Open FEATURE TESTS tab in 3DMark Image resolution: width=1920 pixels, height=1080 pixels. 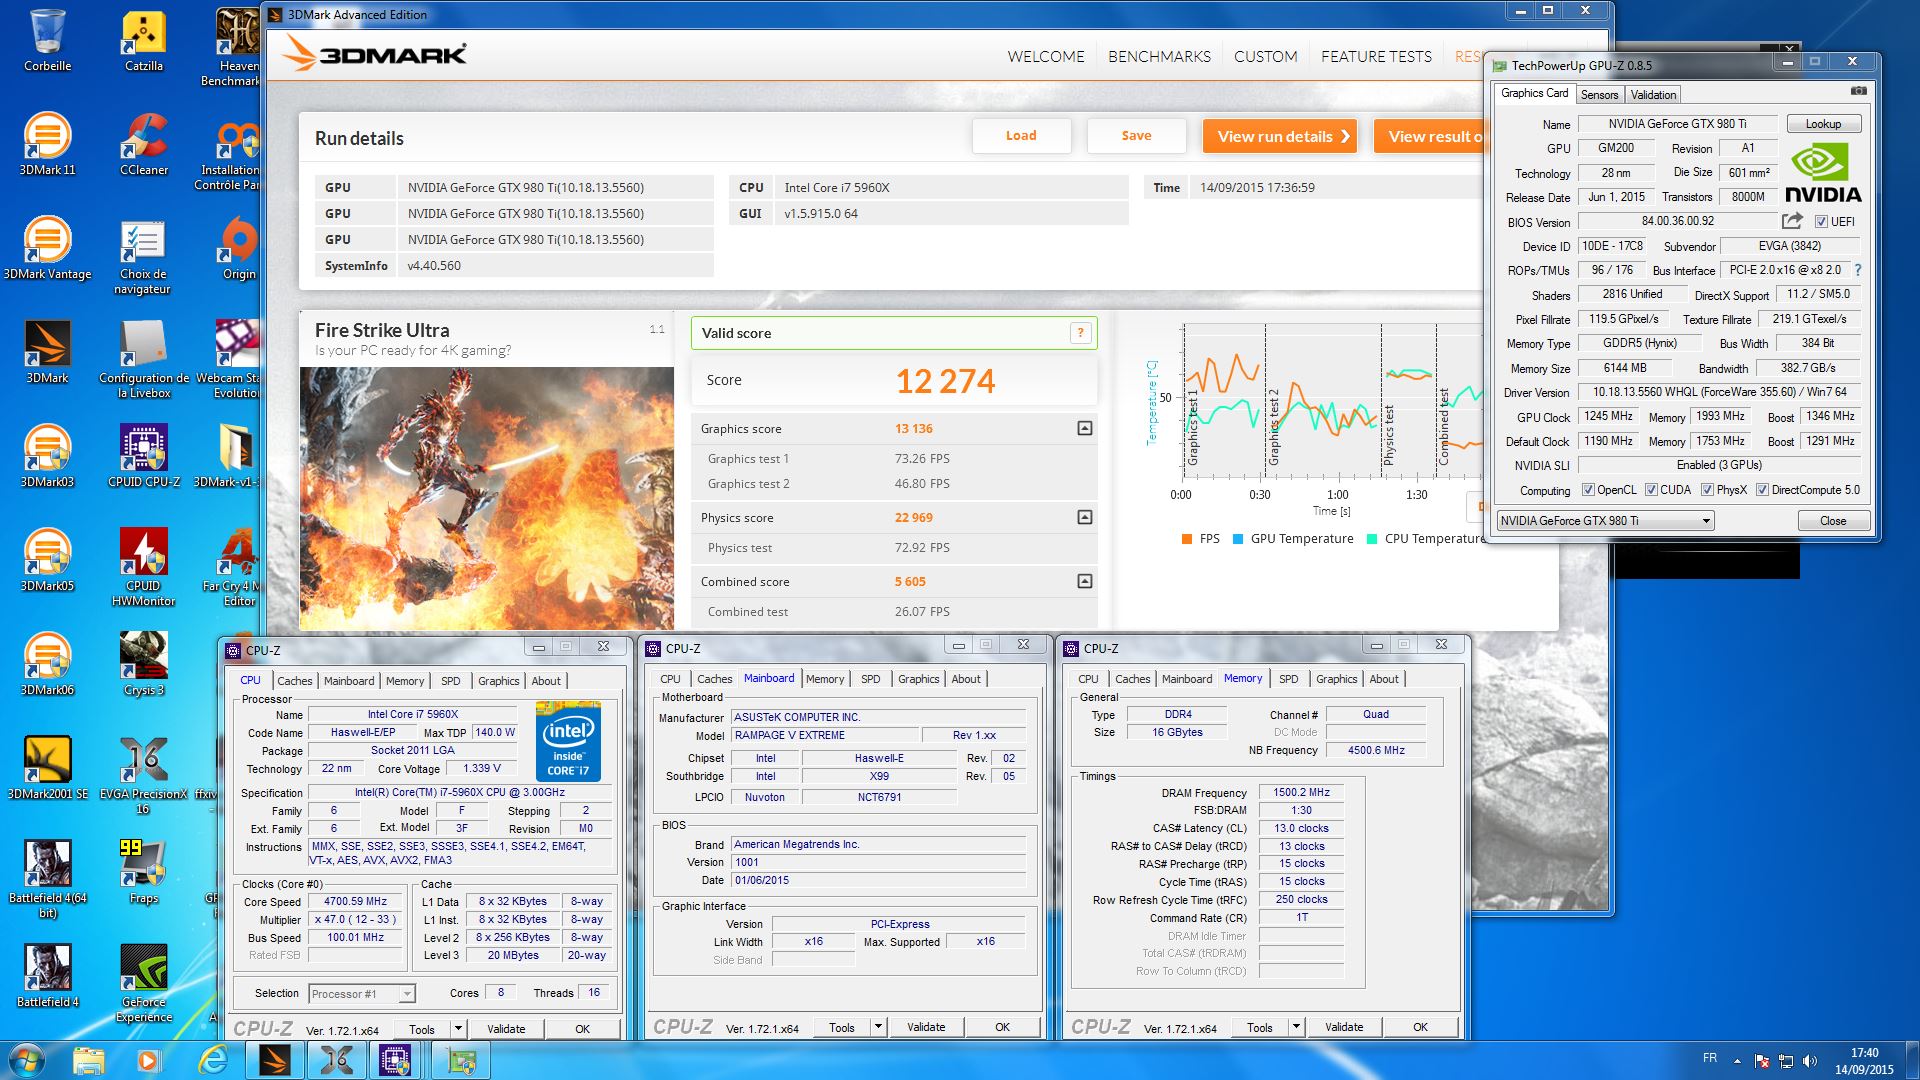1376,57
